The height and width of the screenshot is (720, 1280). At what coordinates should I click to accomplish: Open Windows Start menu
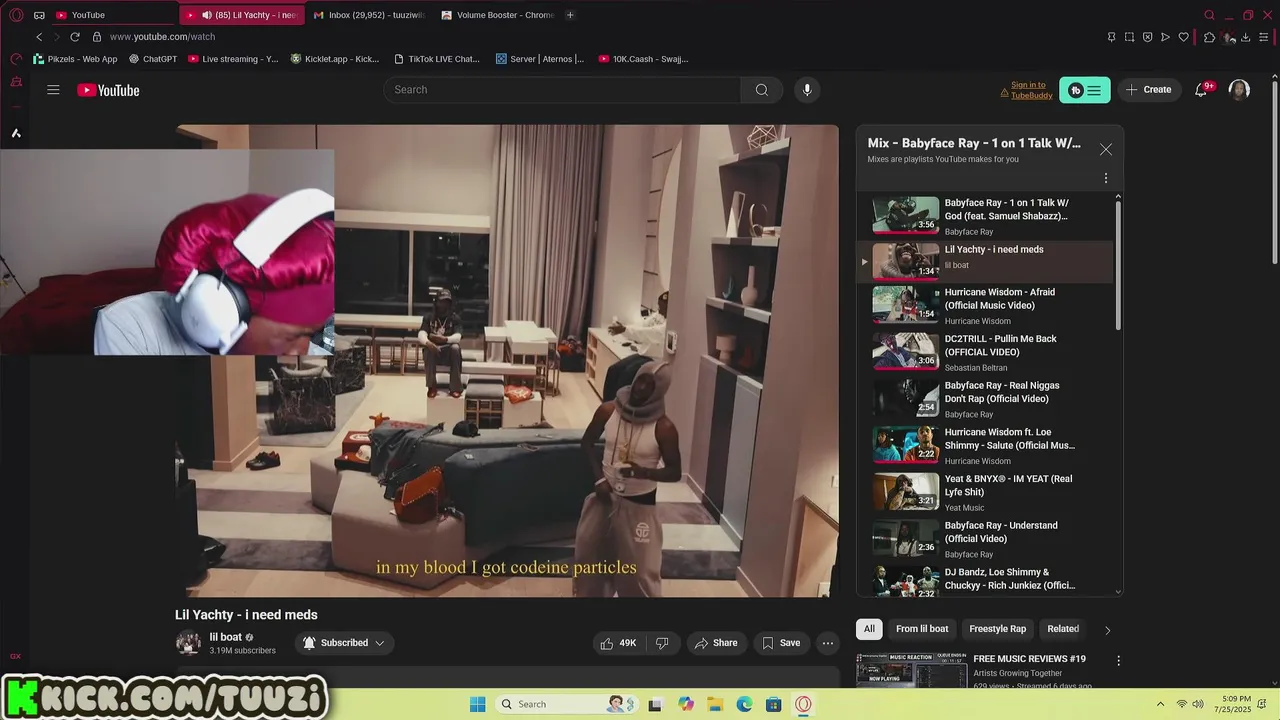477,704
